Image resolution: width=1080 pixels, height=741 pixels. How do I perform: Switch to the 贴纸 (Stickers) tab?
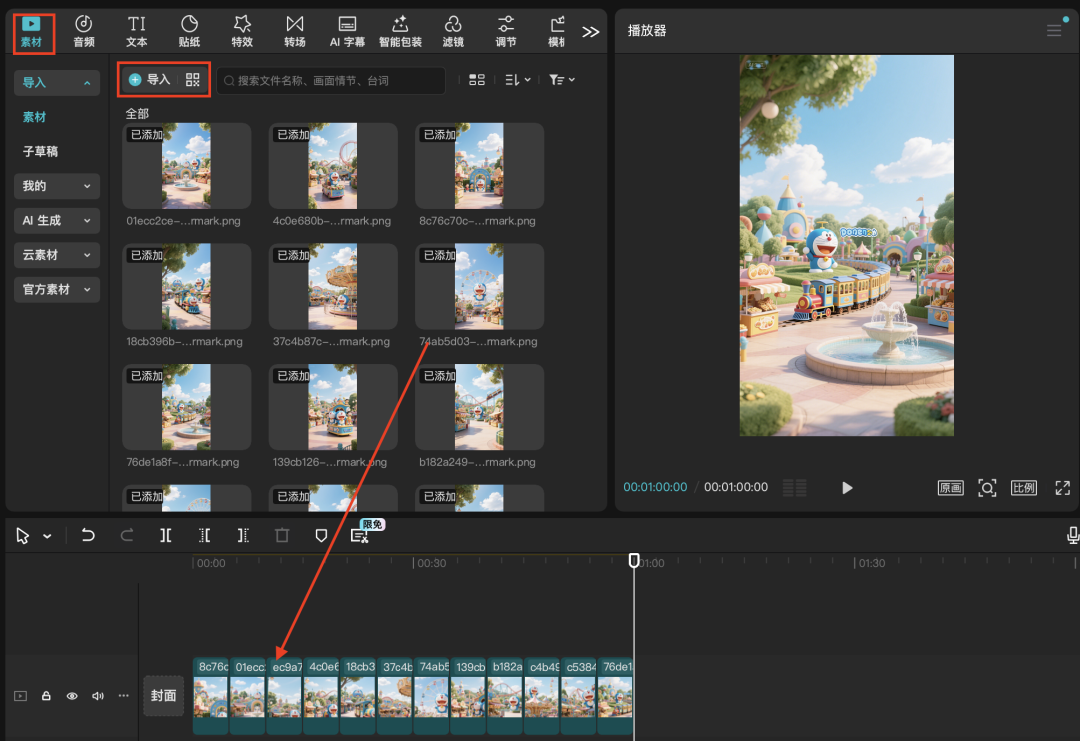tap(189, 30)
